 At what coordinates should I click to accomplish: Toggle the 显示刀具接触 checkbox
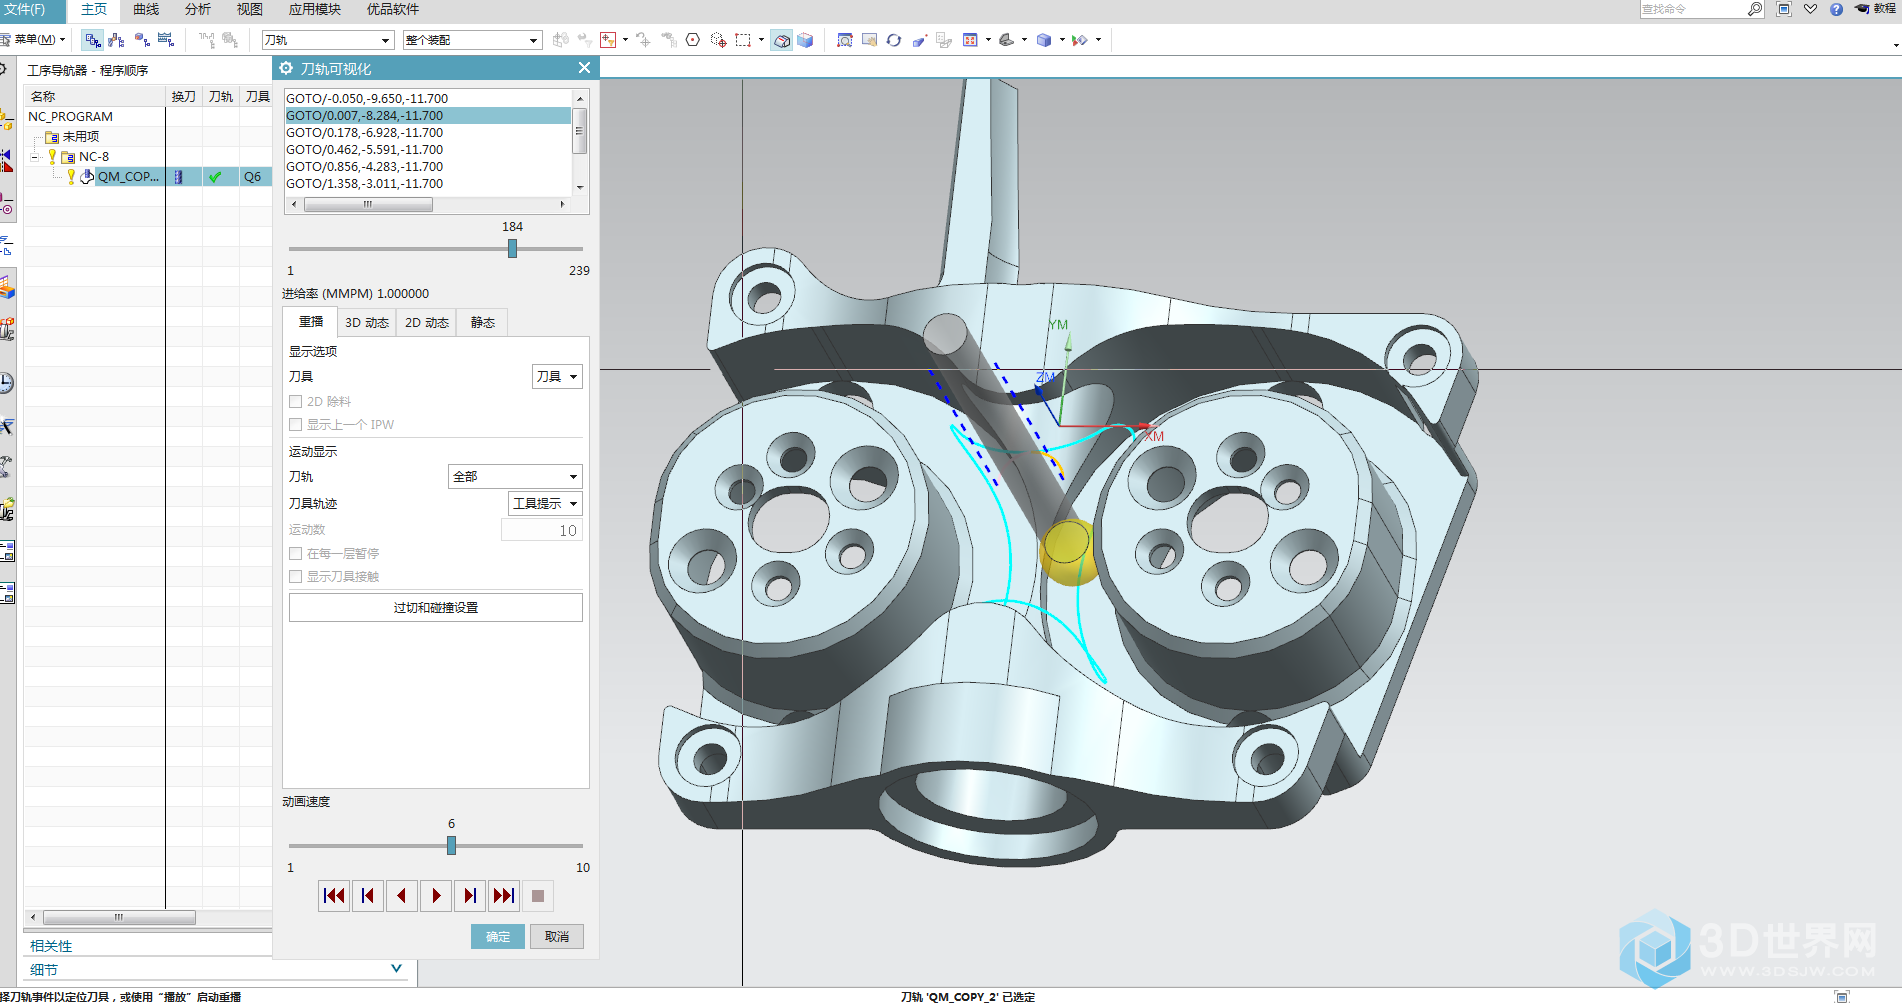coord(296,577)
